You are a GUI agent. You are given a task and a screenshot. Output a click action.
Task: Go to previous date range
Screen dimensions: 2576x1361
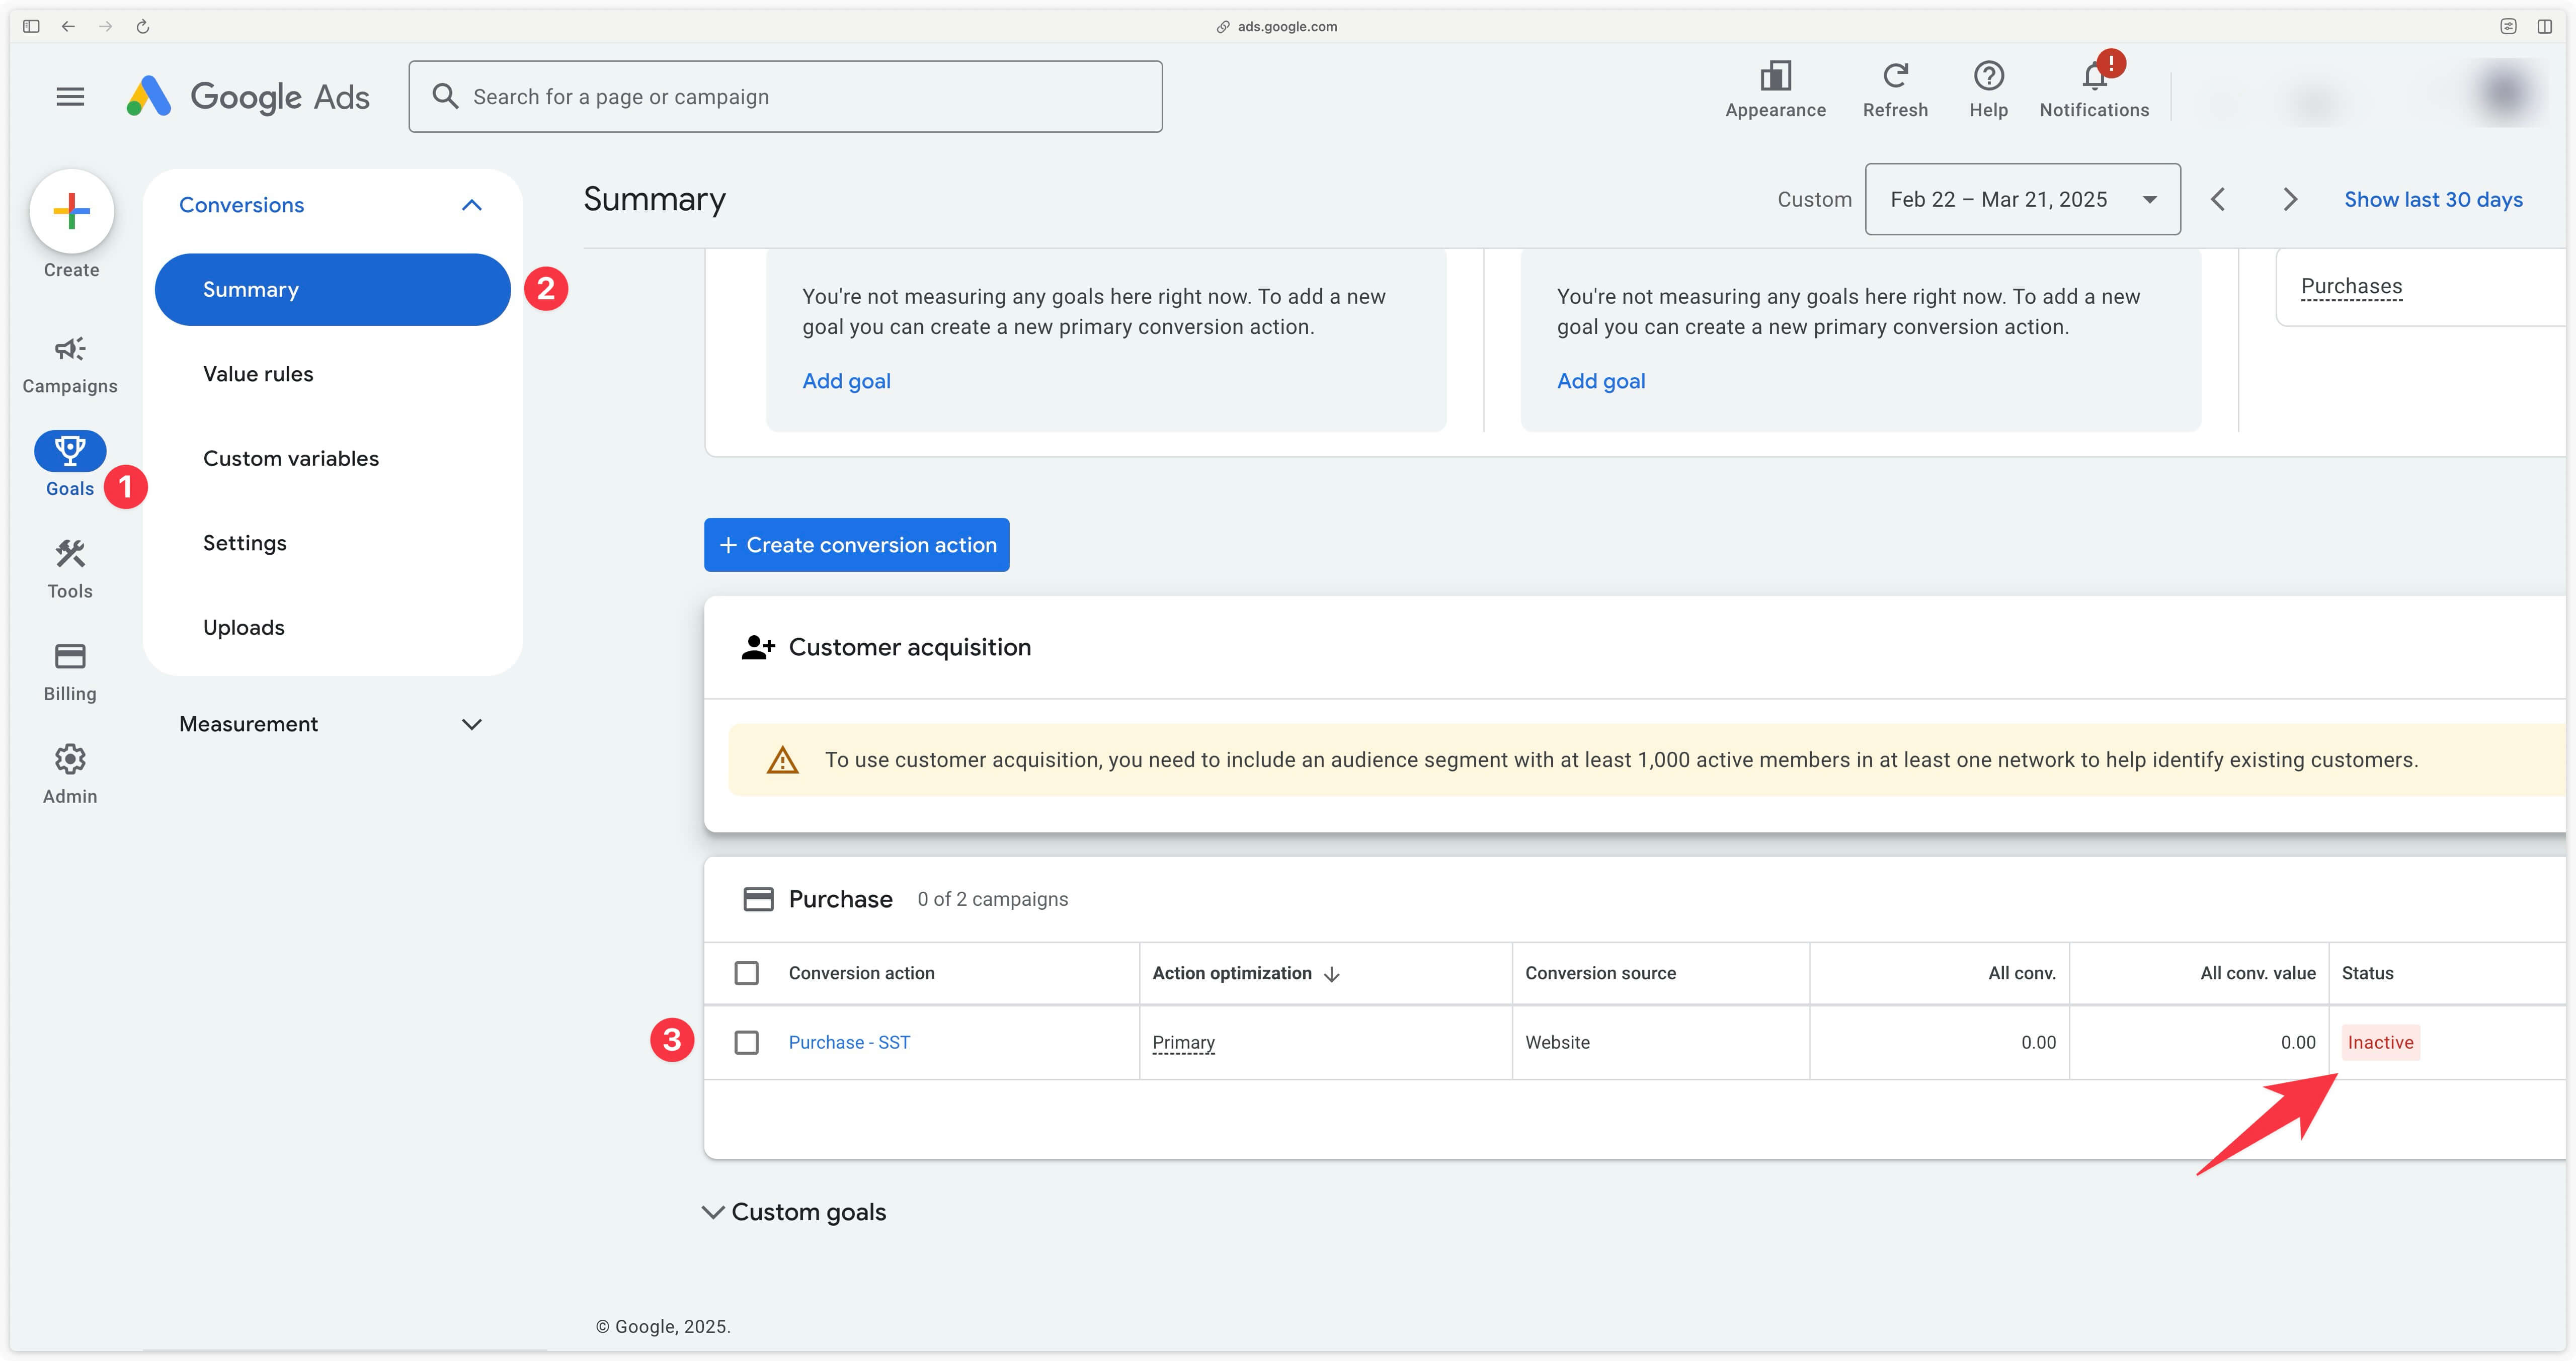pyautogui.click(x=2218, y=199)
